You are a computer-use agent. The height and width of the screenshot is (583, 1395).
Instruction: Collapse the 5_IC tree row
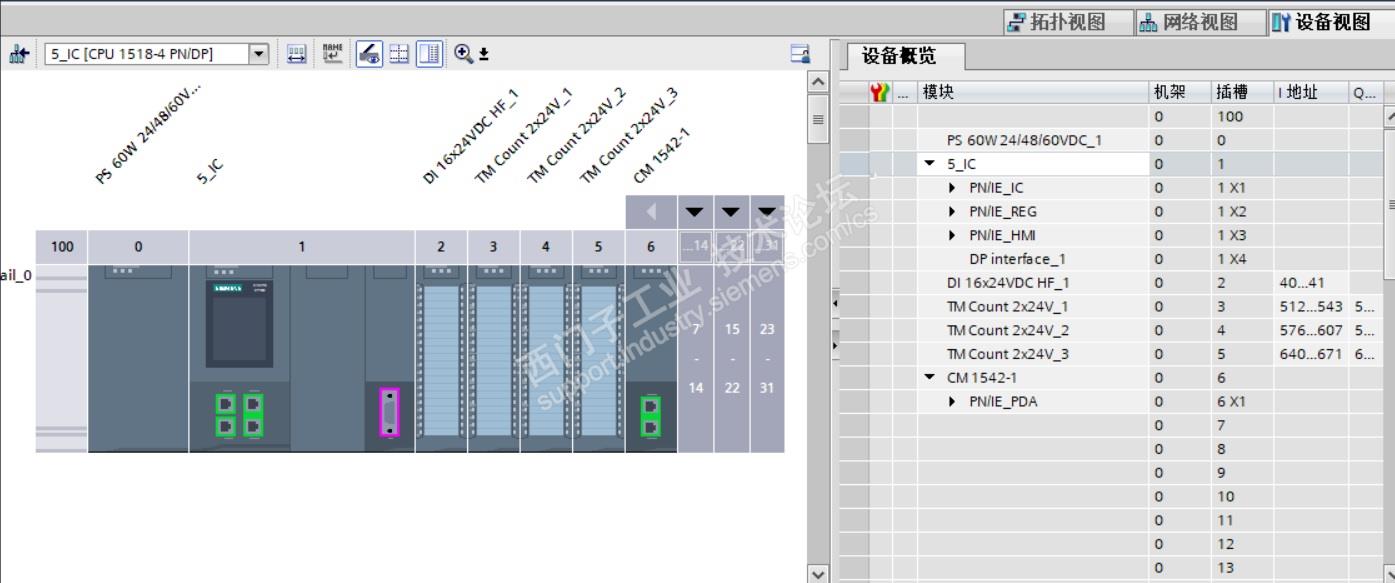click(x=930, y=164)
